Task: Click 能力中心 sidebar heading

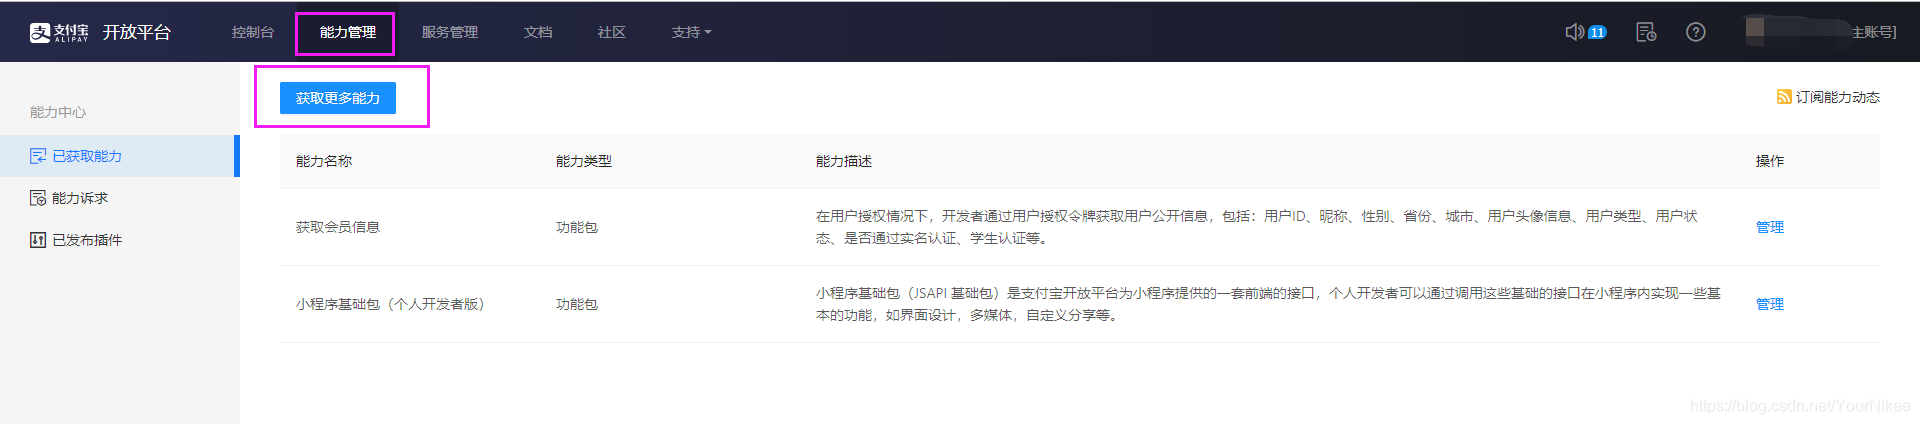Action: [58, 112]
